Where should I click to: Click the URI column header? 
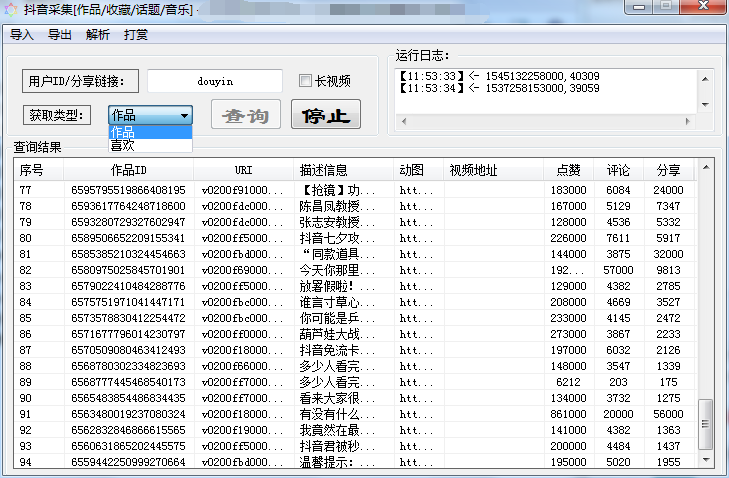(x=244, y=170)
